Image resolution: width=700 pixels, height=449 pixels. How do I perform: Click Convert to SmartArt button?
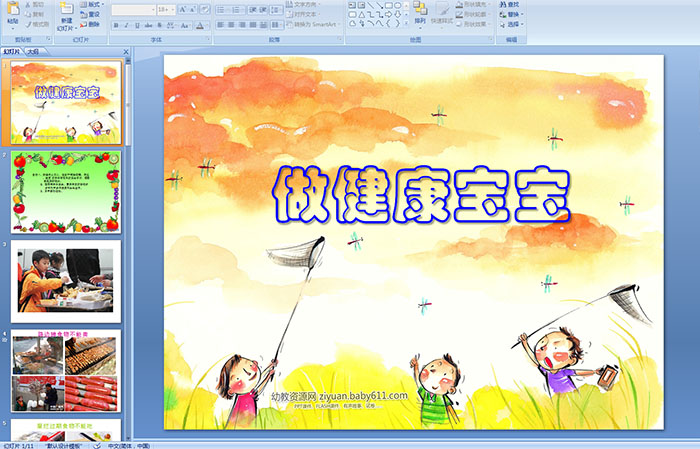(313, 24)
